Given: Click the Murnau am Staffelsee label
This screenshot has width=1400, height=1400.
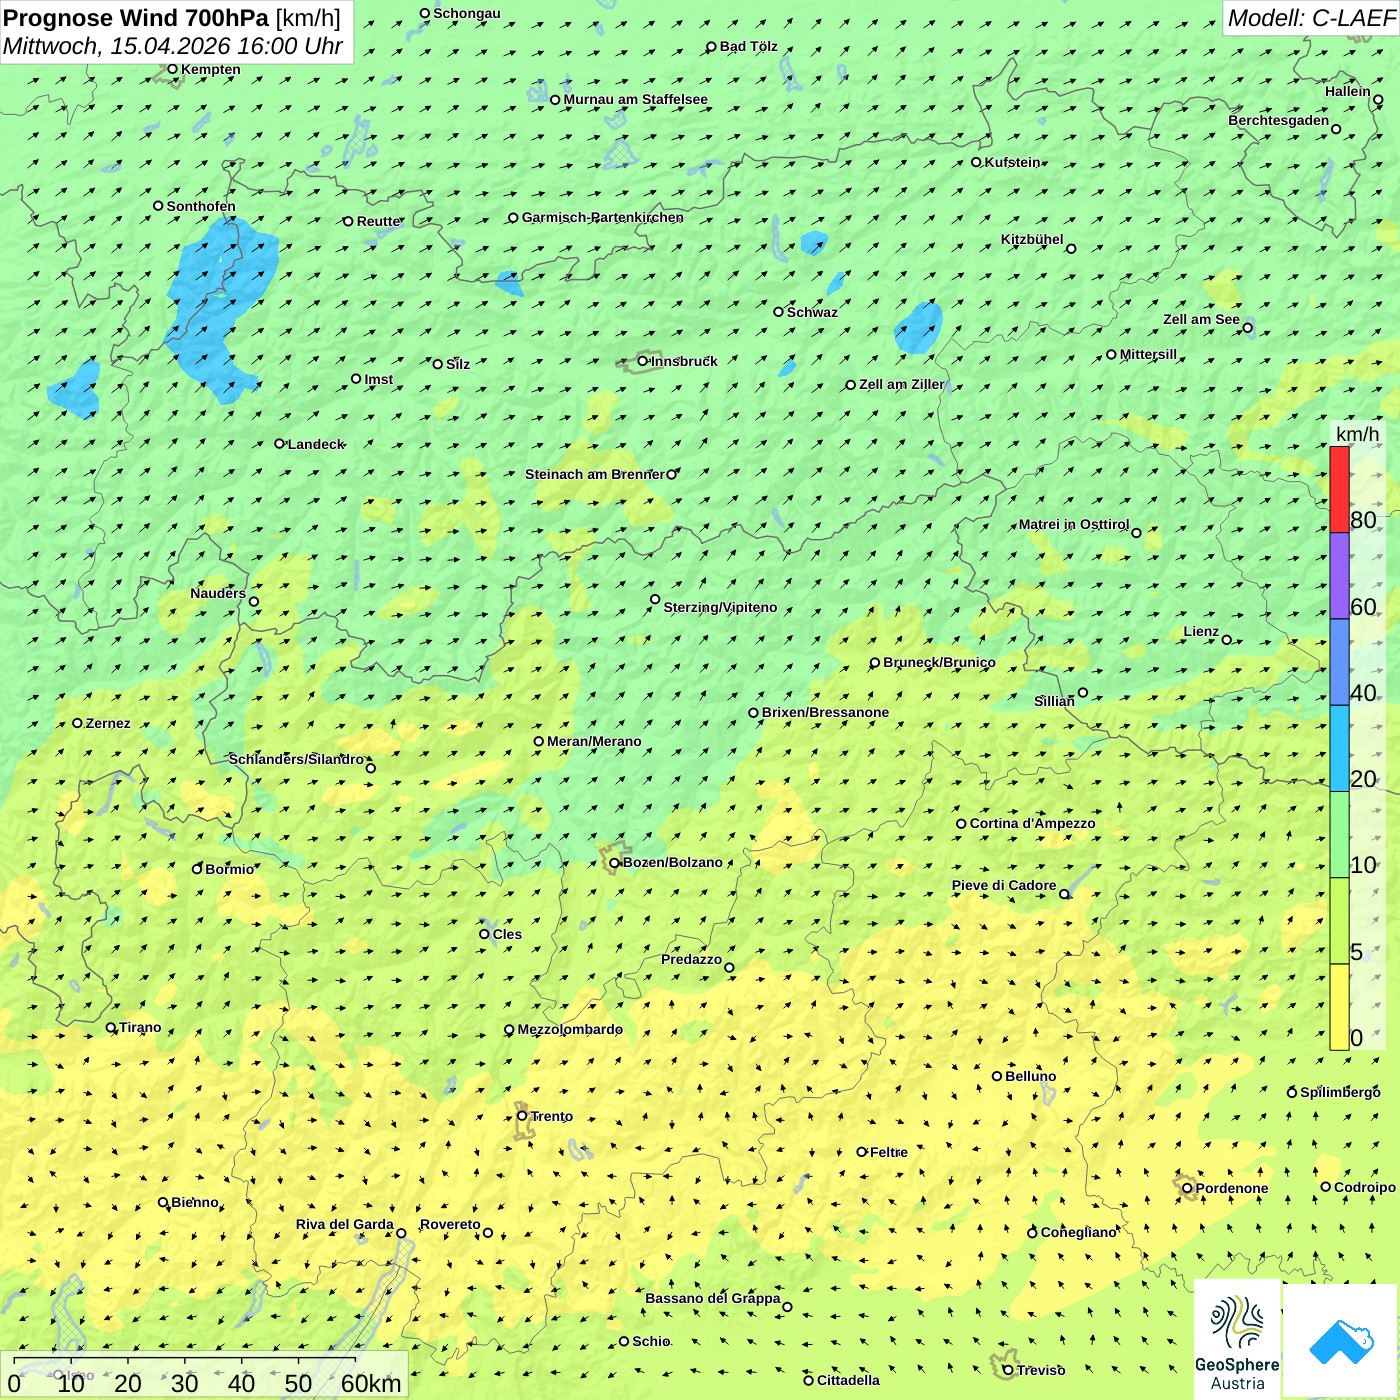Looking at the screenshot, I should pos(636,99).
